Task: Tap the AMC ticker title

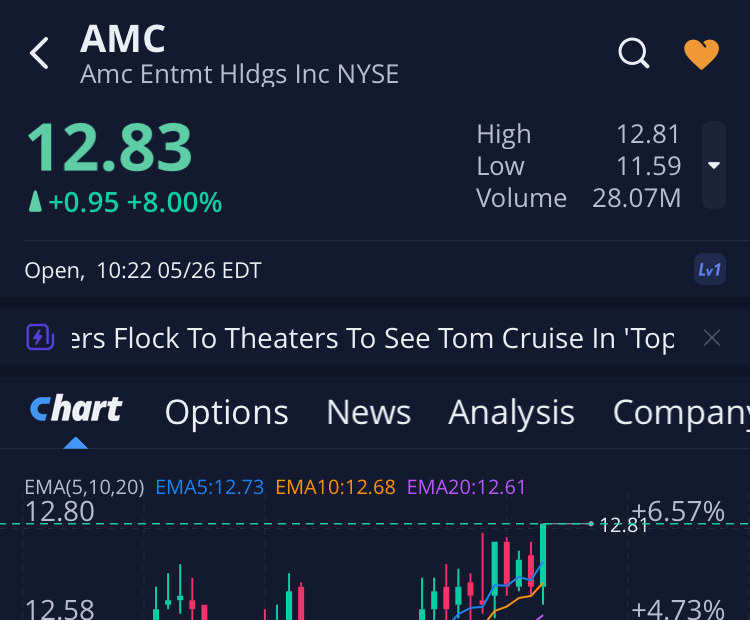Action: tap(123, 39)
